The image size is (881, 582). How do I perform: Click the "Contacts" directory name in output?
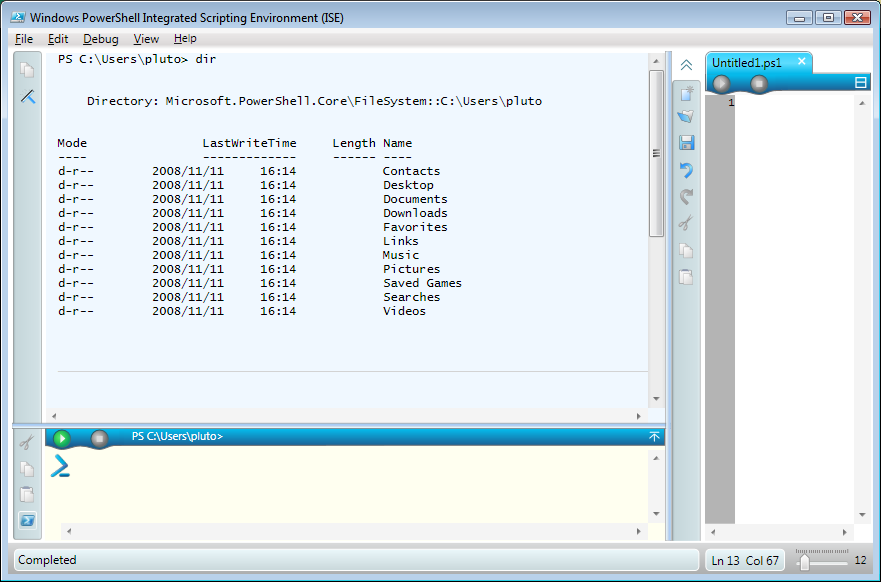tap(411, 171)
